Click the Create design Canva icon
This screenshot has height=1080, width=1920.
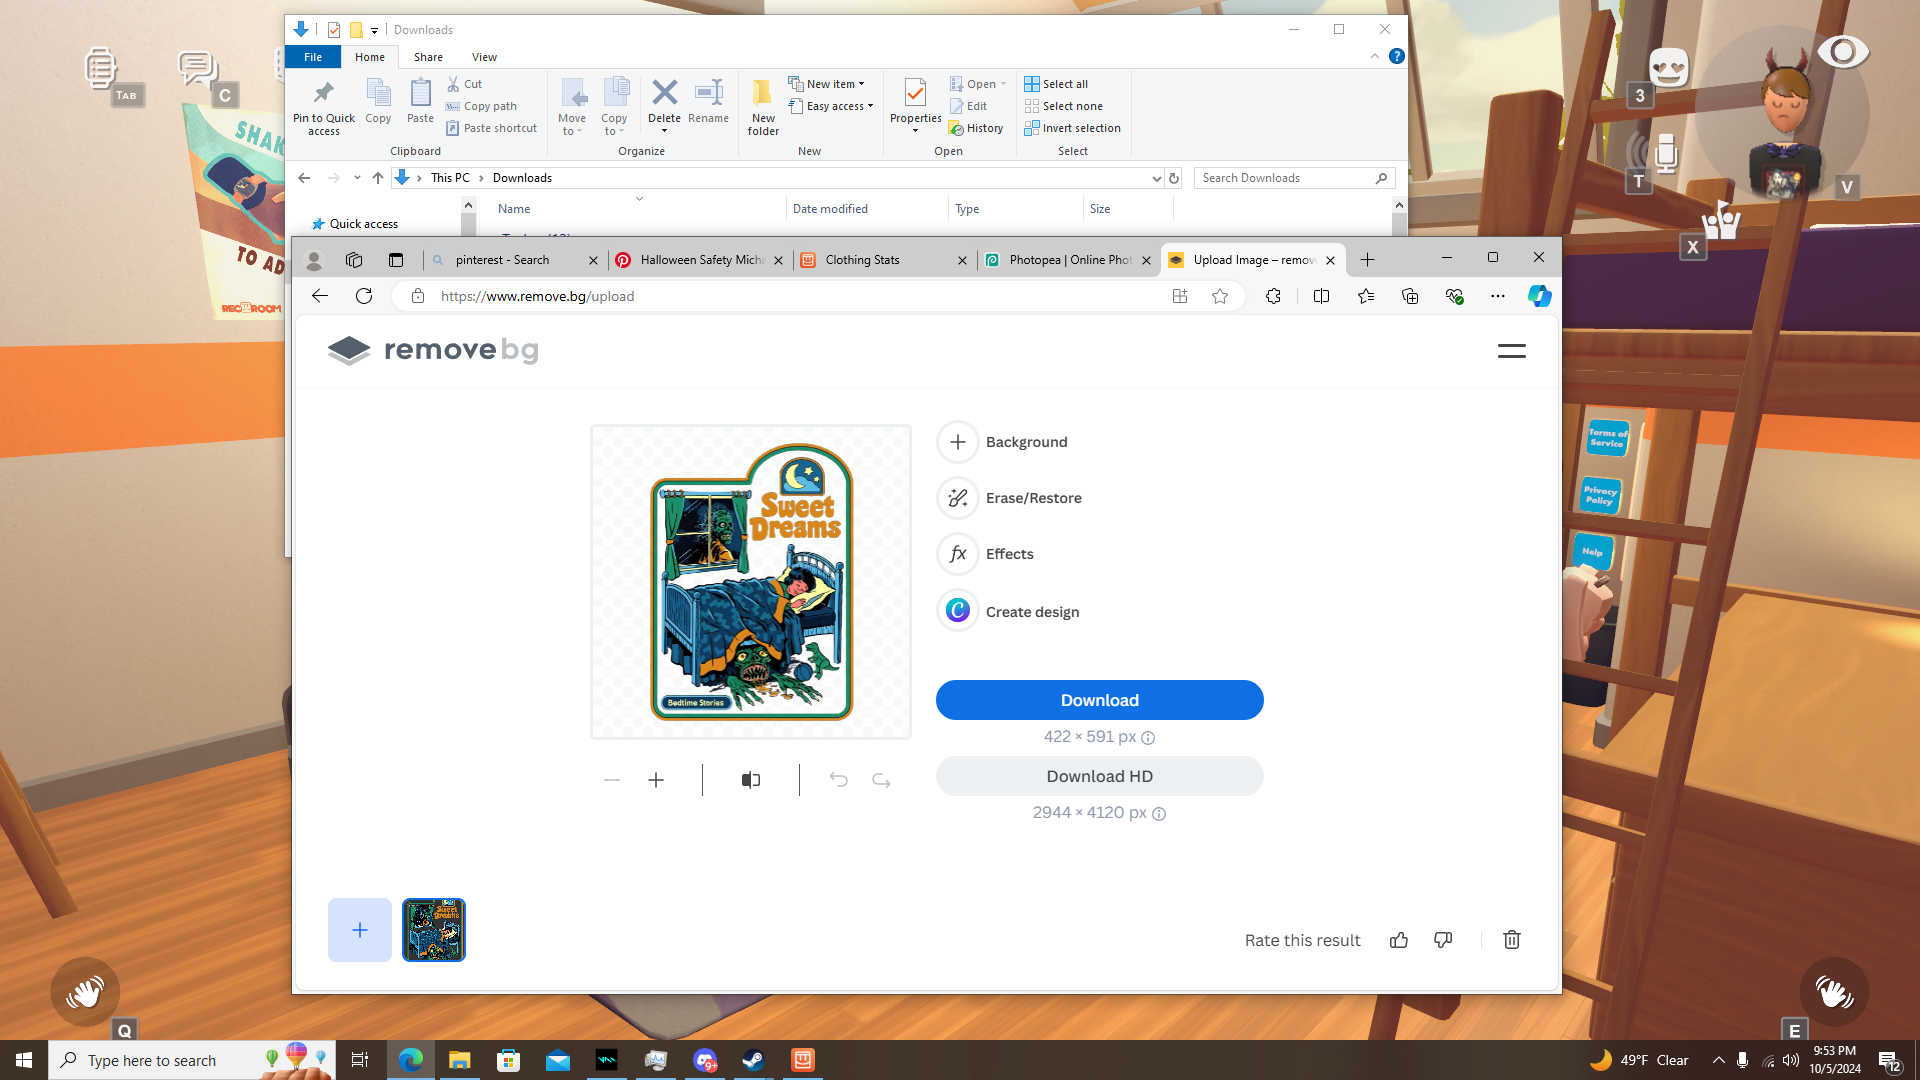tap(957, 611)
